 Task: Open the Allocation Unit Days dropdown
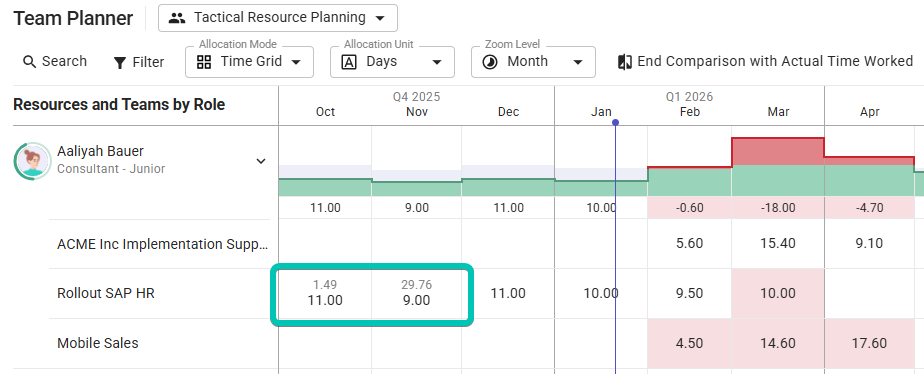click(392, 62)
